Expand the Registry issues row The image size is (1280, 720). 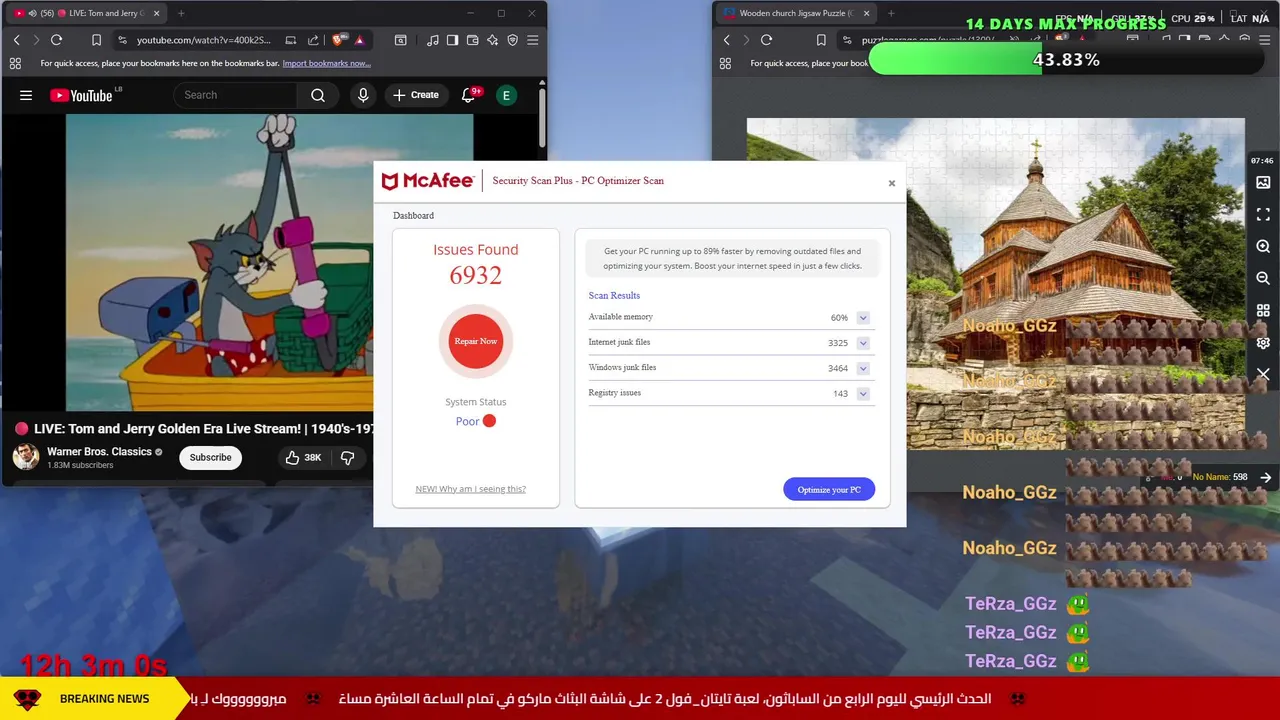pyautogui.click(x=863, y=394)
